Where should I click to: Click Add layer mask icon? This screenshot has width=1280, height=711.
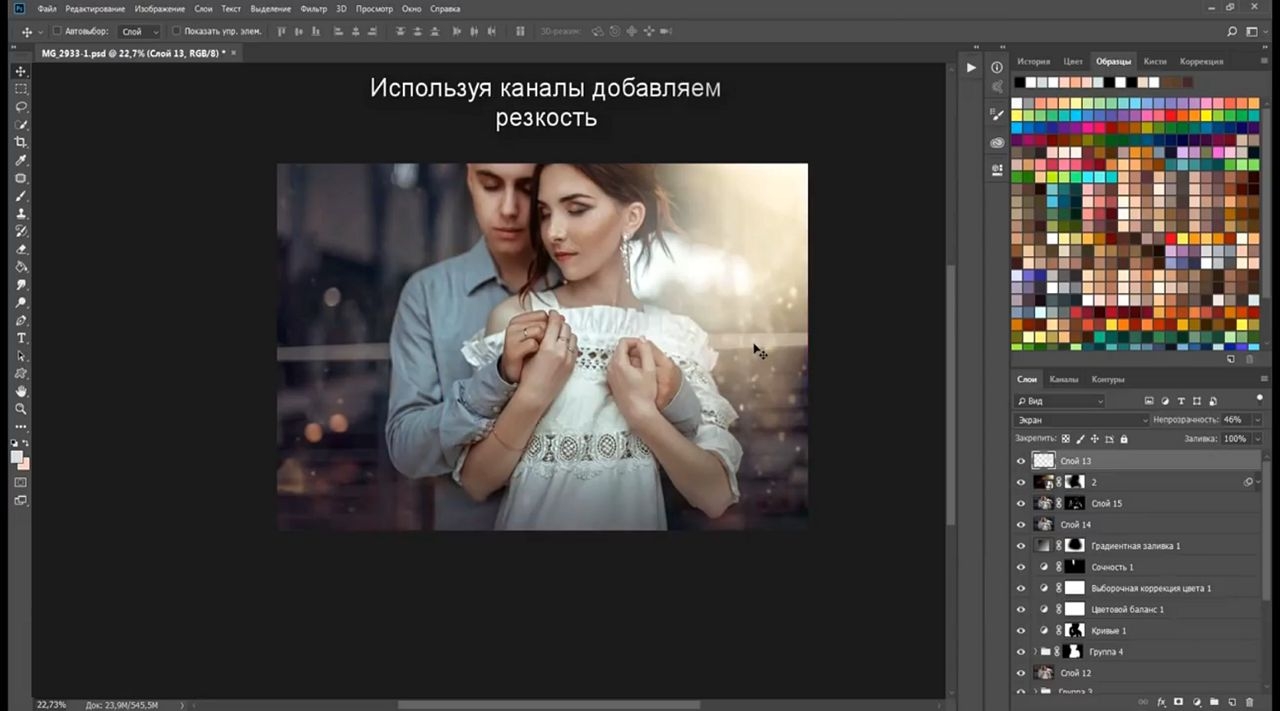[x=1179, y=703]
